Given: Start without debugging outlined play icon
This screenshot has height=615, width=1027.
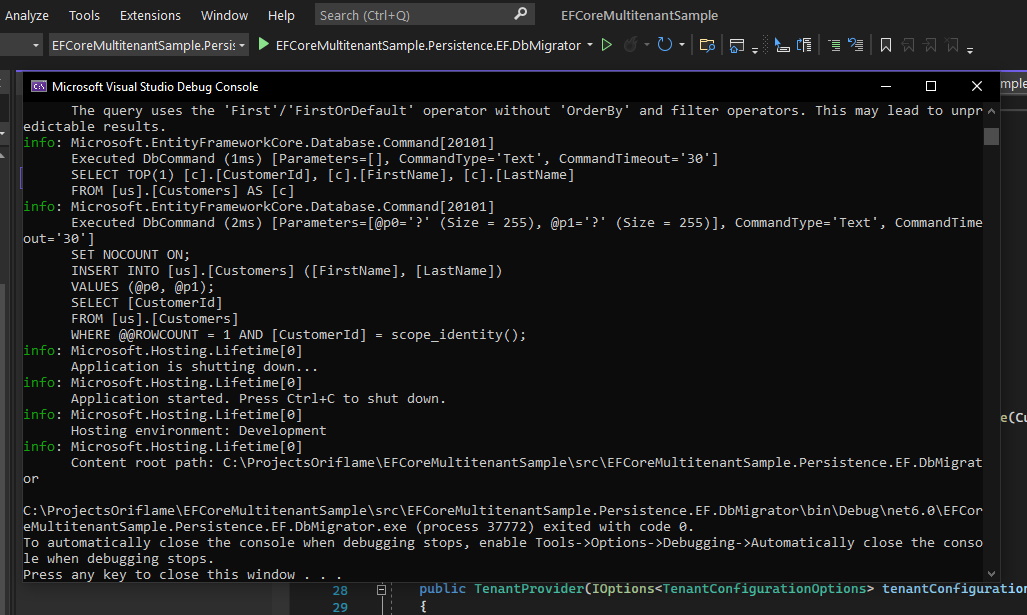Looking at the screenshot, I should (x=607, y=45).
